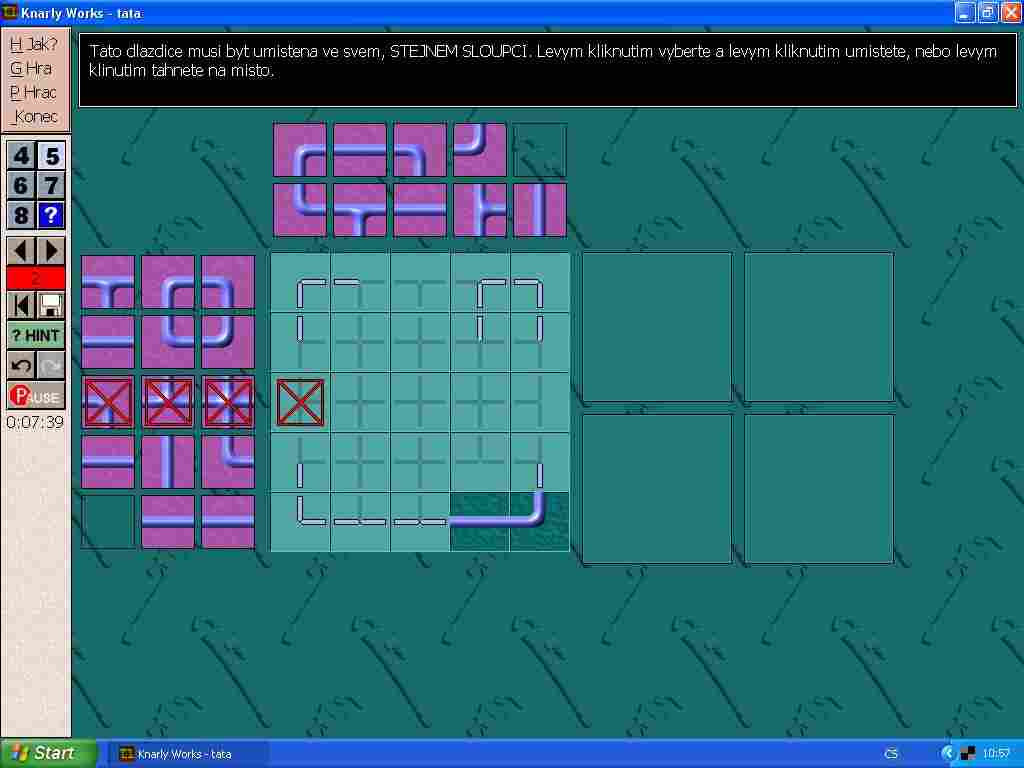Select puzzle size 8

21,215
